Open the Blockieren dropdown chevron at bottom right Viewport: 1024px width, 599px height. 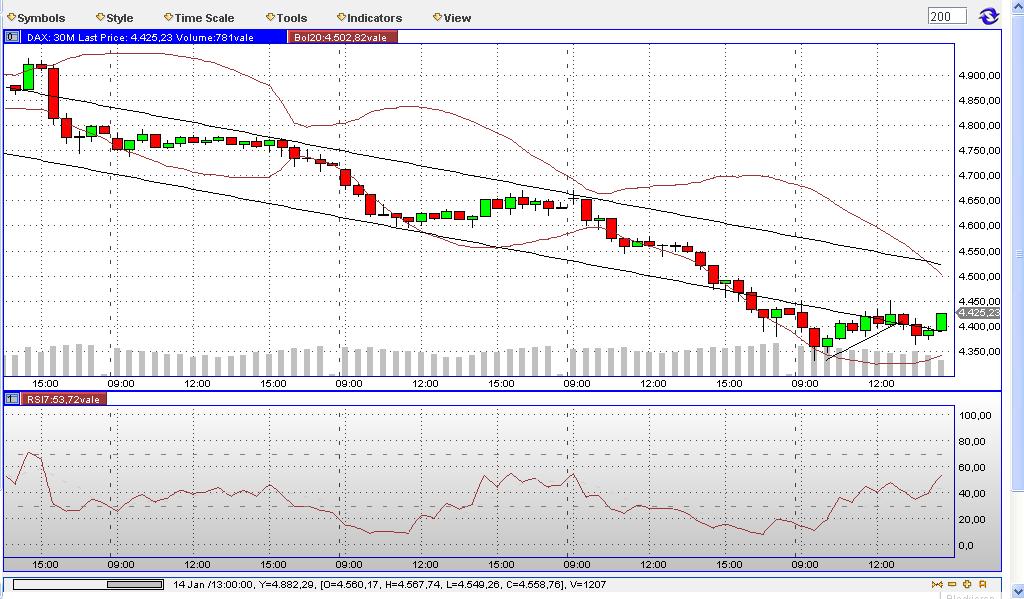tap(1018, 591)
